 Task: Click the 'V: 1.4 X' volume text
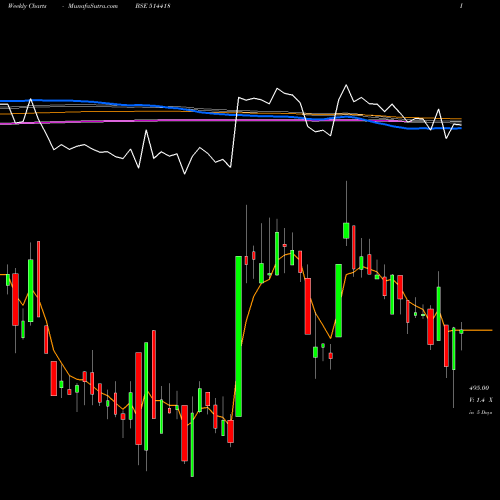click(x=480, y=400)
